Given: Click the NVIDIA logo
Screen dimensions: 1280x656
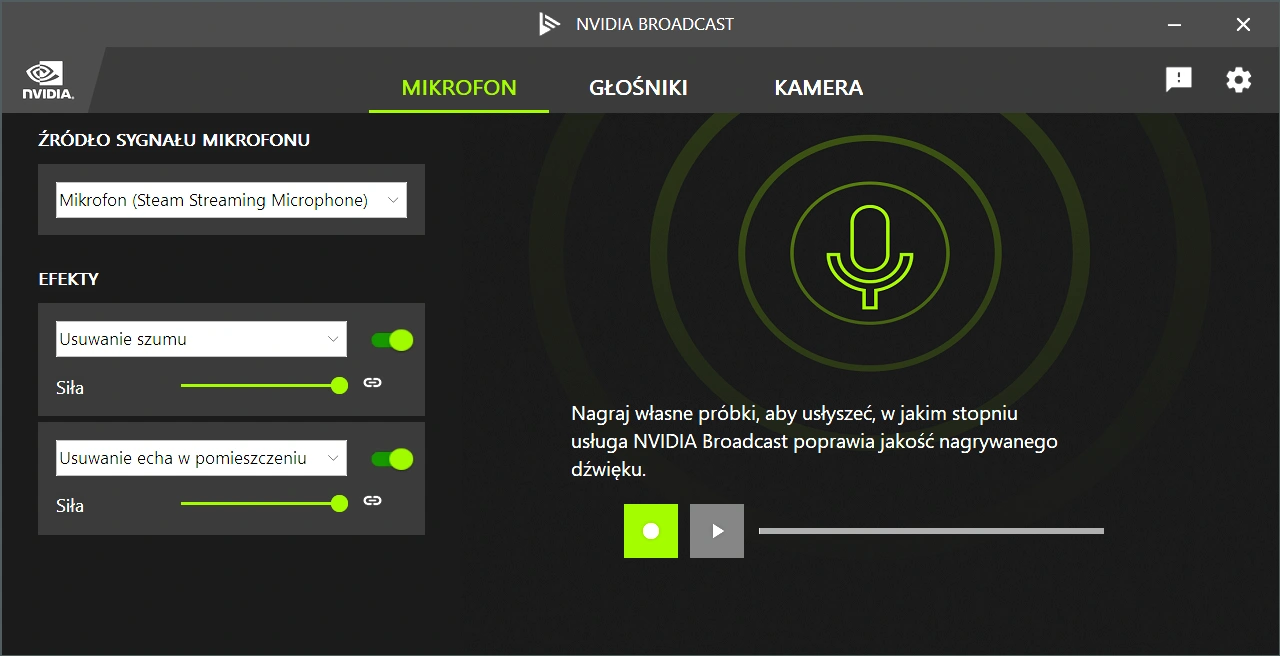Looking at the screenshot, I should pos(47,81).
